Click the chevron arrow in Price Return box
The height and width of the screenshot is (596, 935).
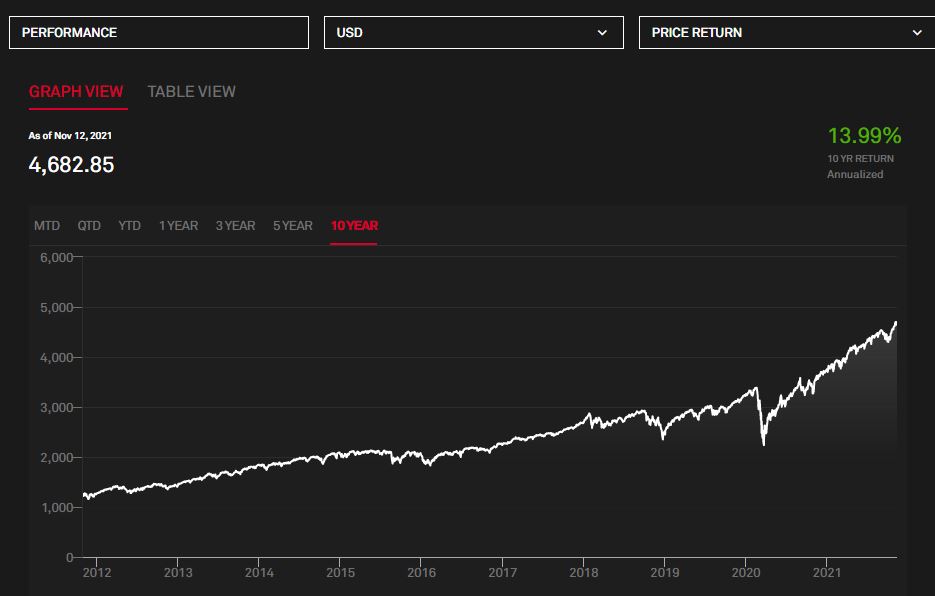coord(917,32)
